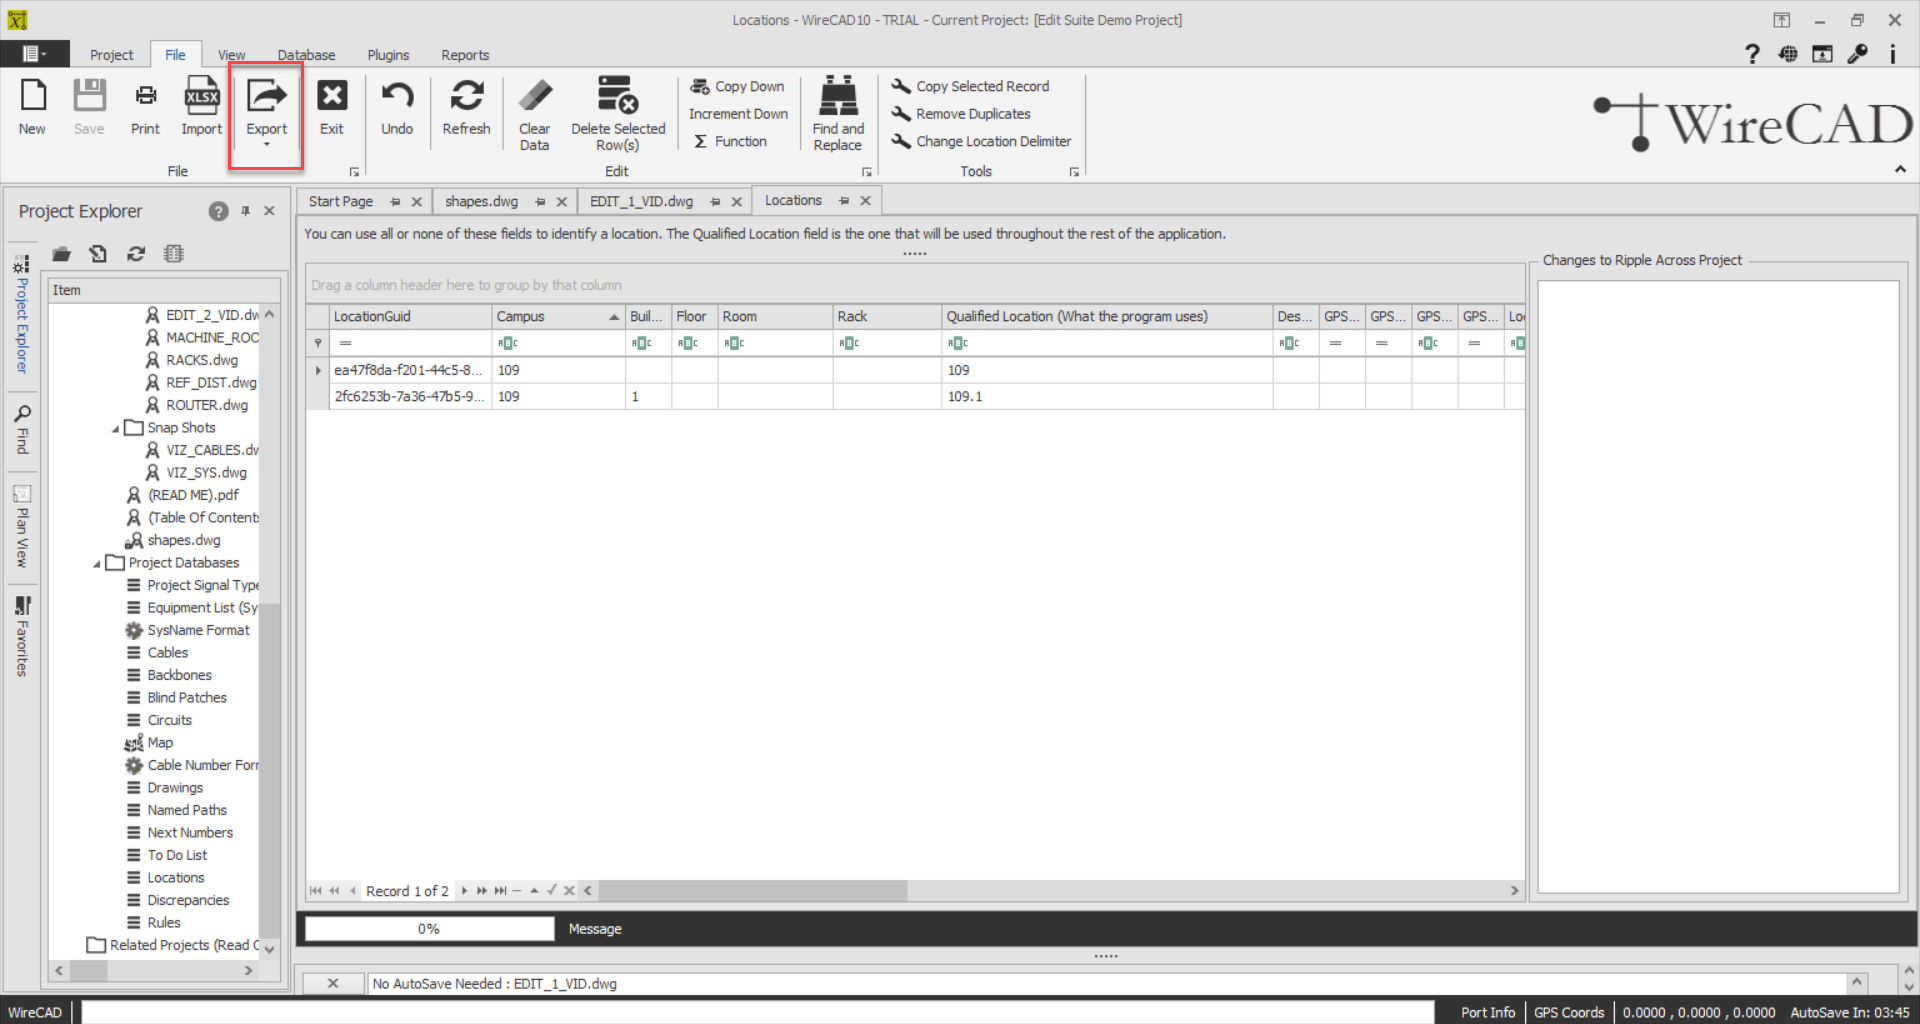Click the Print icon in ribbon
Viewport: 1920px width, 1024px height.
(x=145, y=96)
